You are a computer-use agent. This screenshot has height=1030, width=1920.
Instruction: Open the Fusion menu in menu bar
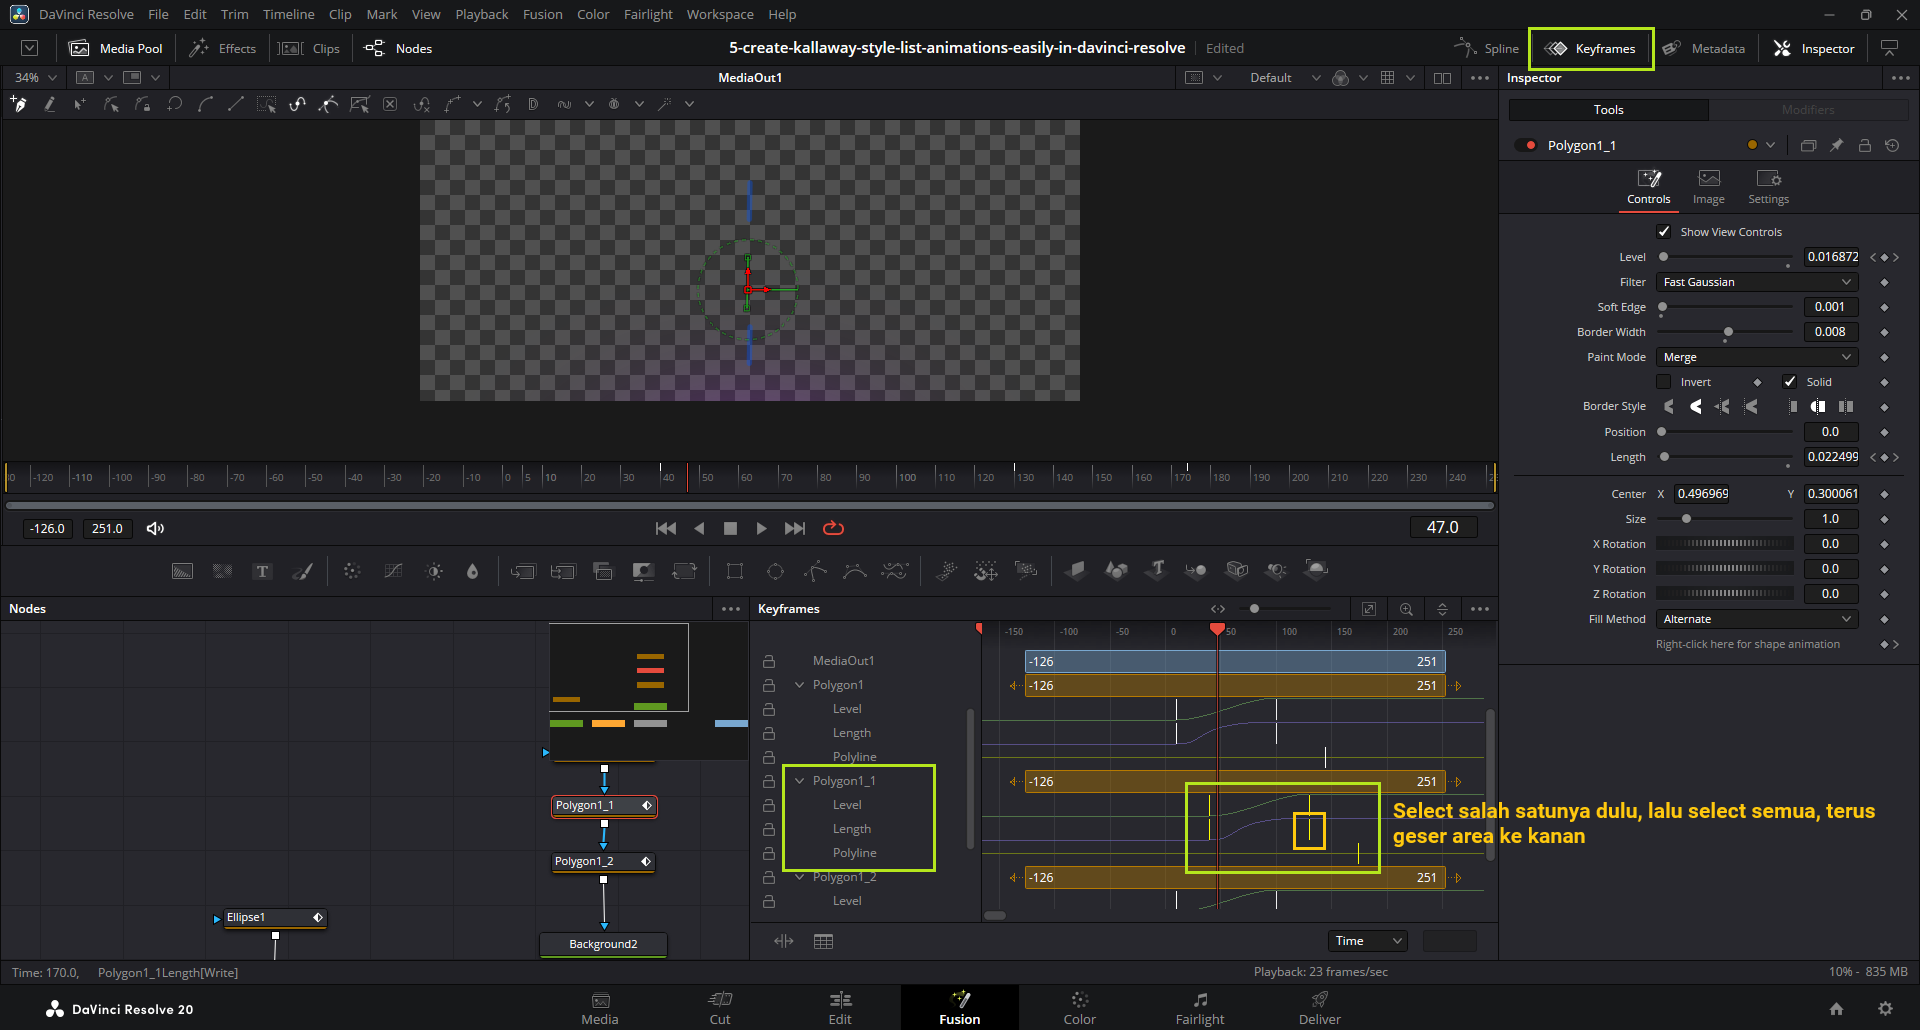point(542,14)
